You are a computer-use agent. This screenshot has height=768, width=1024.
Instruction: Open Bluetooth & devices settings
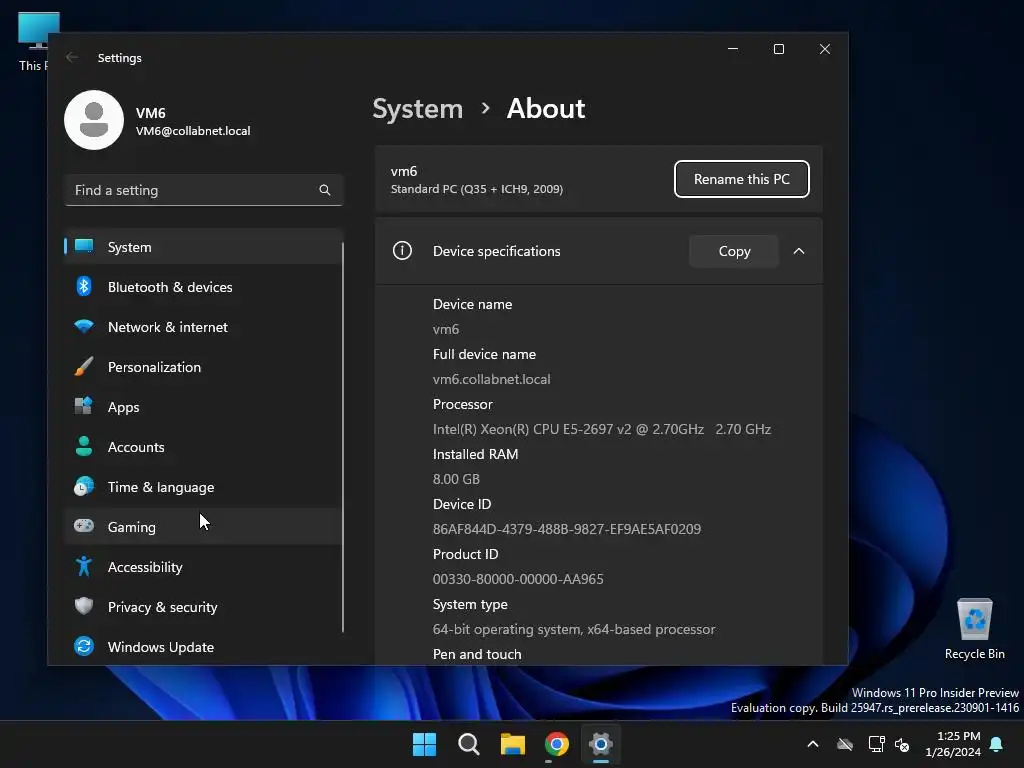coord(203,287)
